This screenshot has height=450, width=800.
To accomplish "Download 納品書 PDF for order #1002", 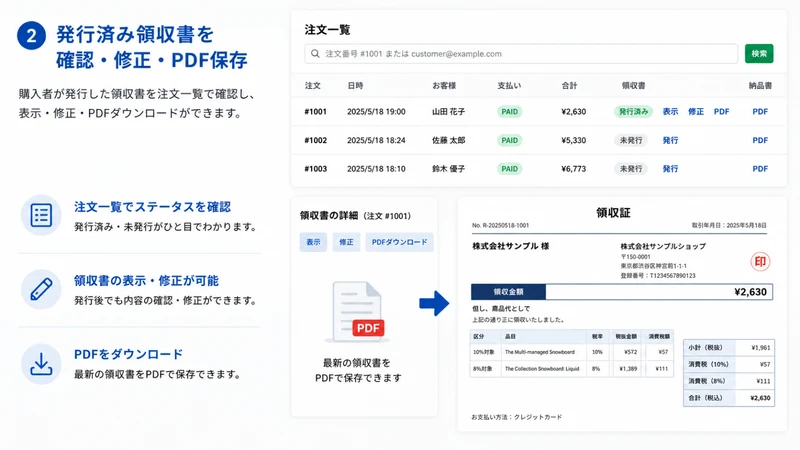I will click(x=760, y=140).
